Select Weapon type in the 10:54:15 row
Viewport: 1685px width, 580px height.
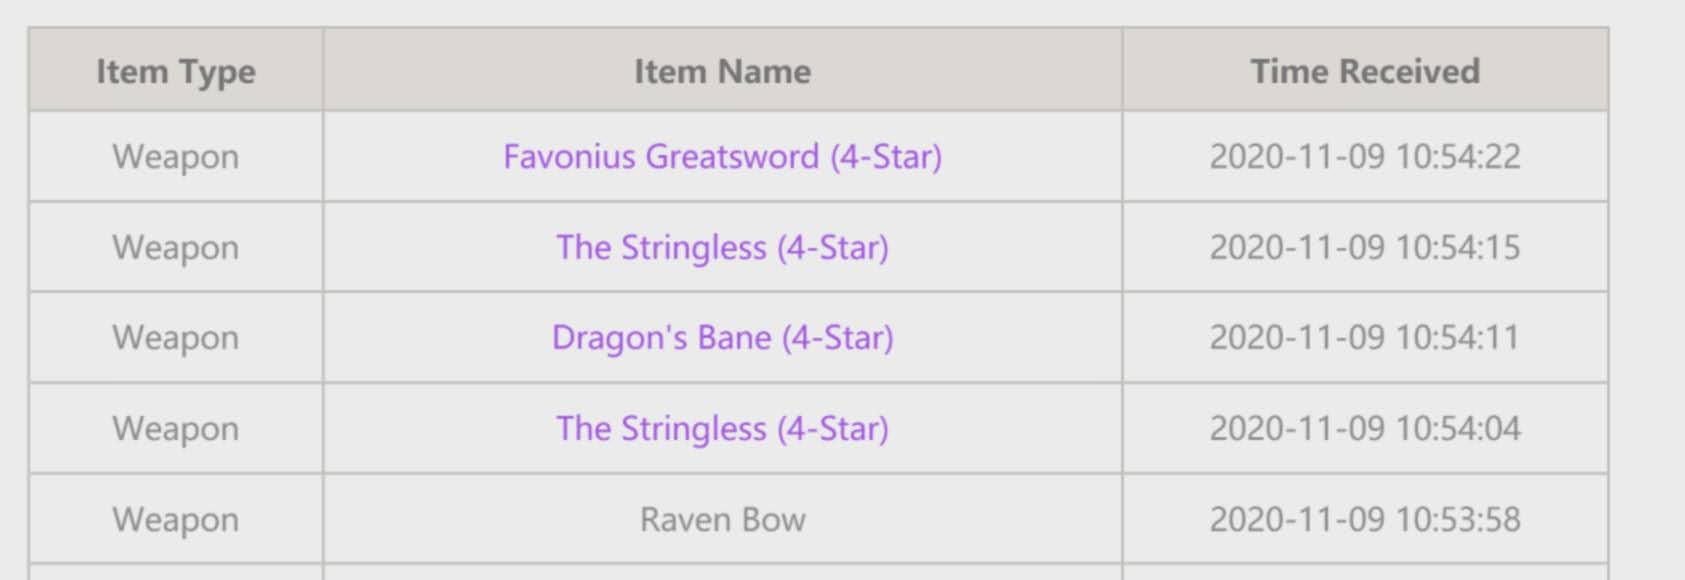click(x=176, y=247)
